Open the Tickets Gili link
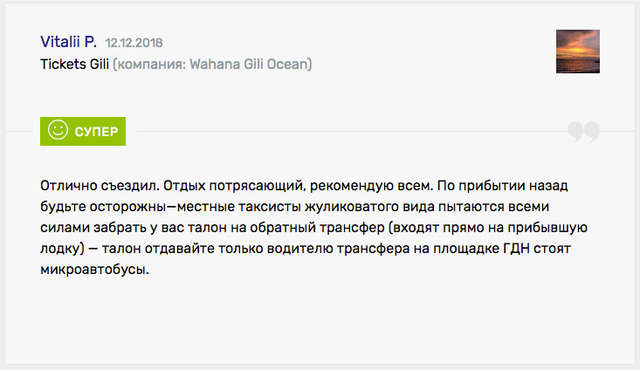Viewport: 640px width, 370px height. click(x=74, y=64)
